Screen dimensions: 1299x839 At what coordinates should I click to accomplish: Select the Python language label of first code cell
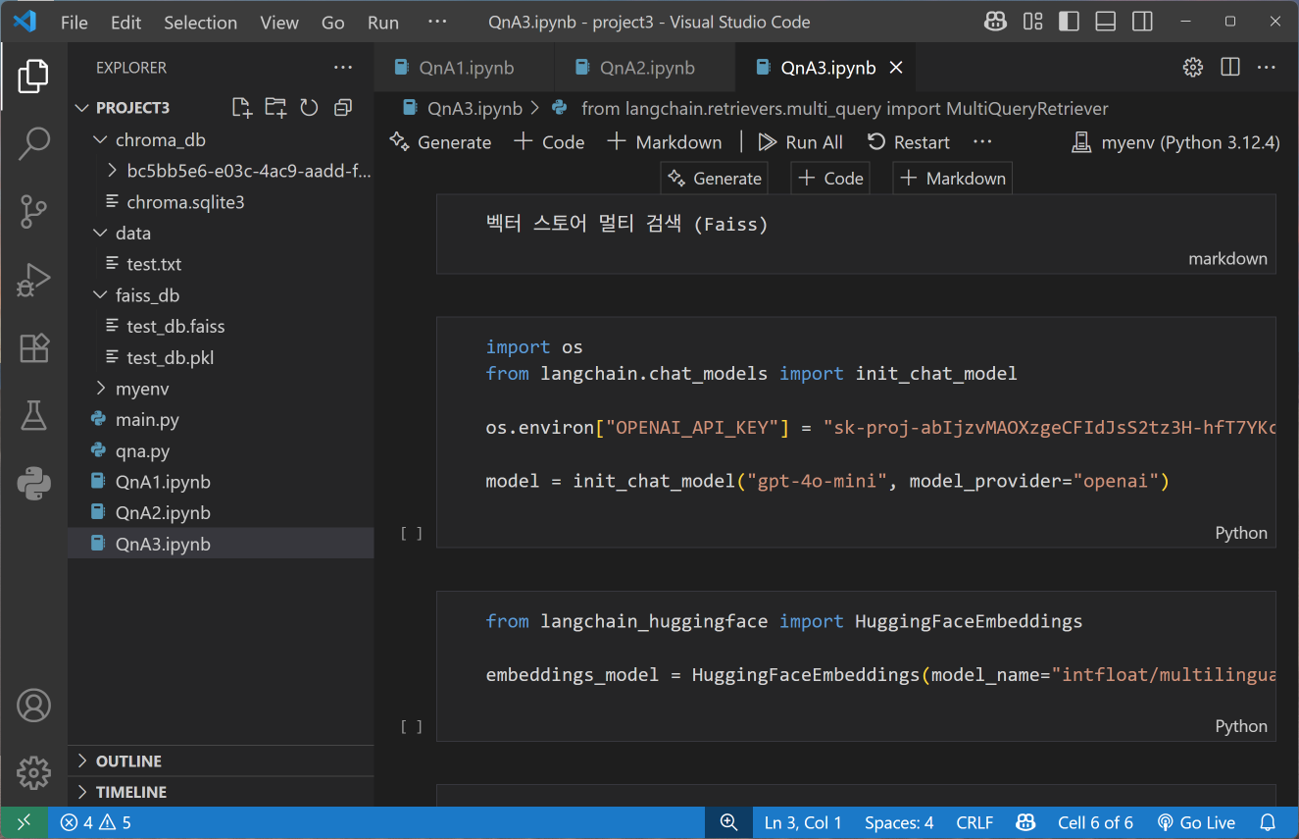(1241, 533)
